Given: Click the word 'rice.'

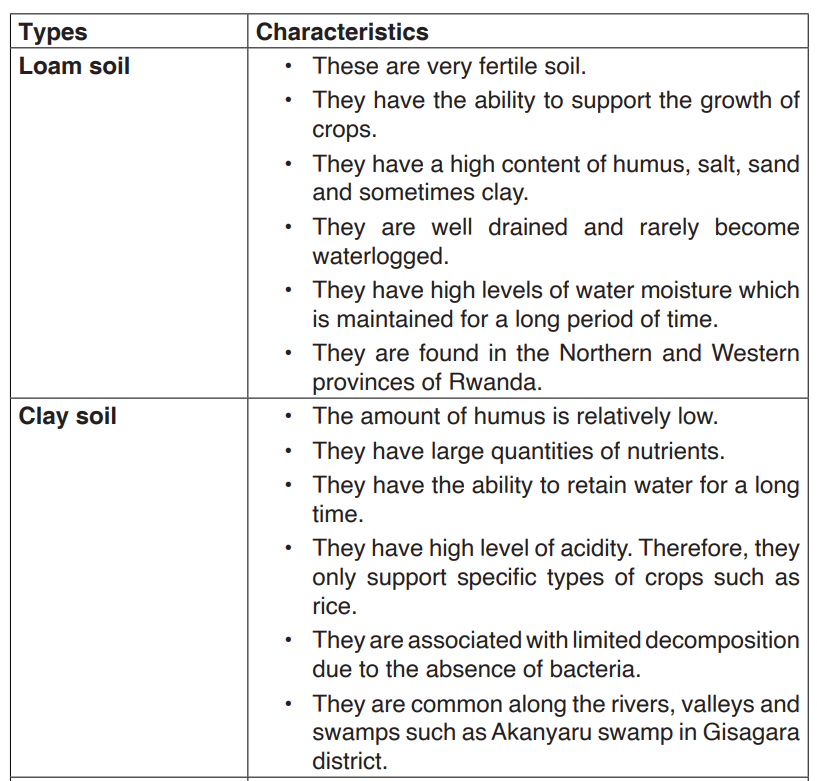Looking at the screenshot, I should pyautogui.click(x=335, y=606).
